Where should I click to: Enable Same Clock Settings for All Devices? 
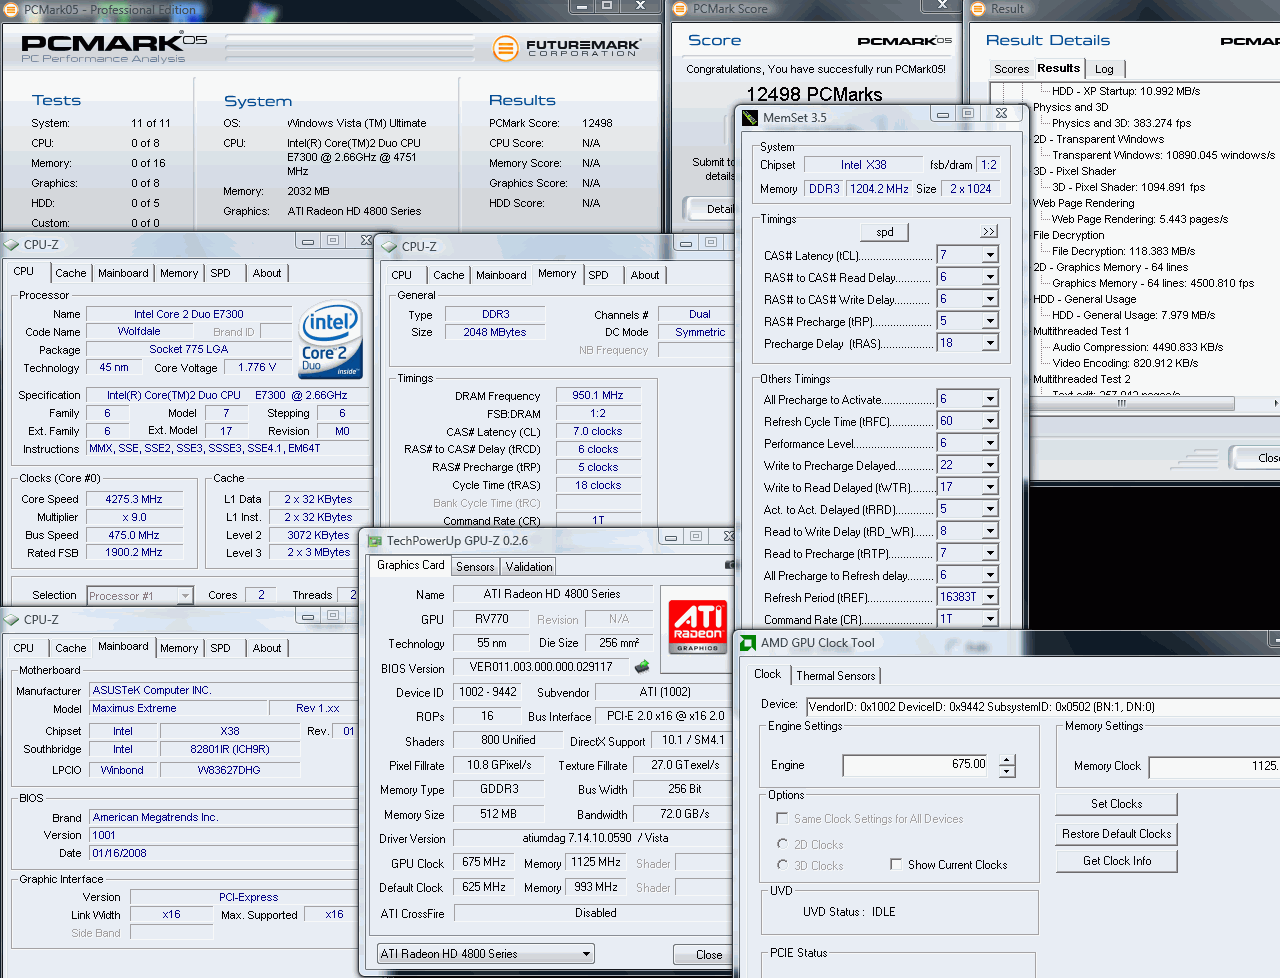click(782, 818)
